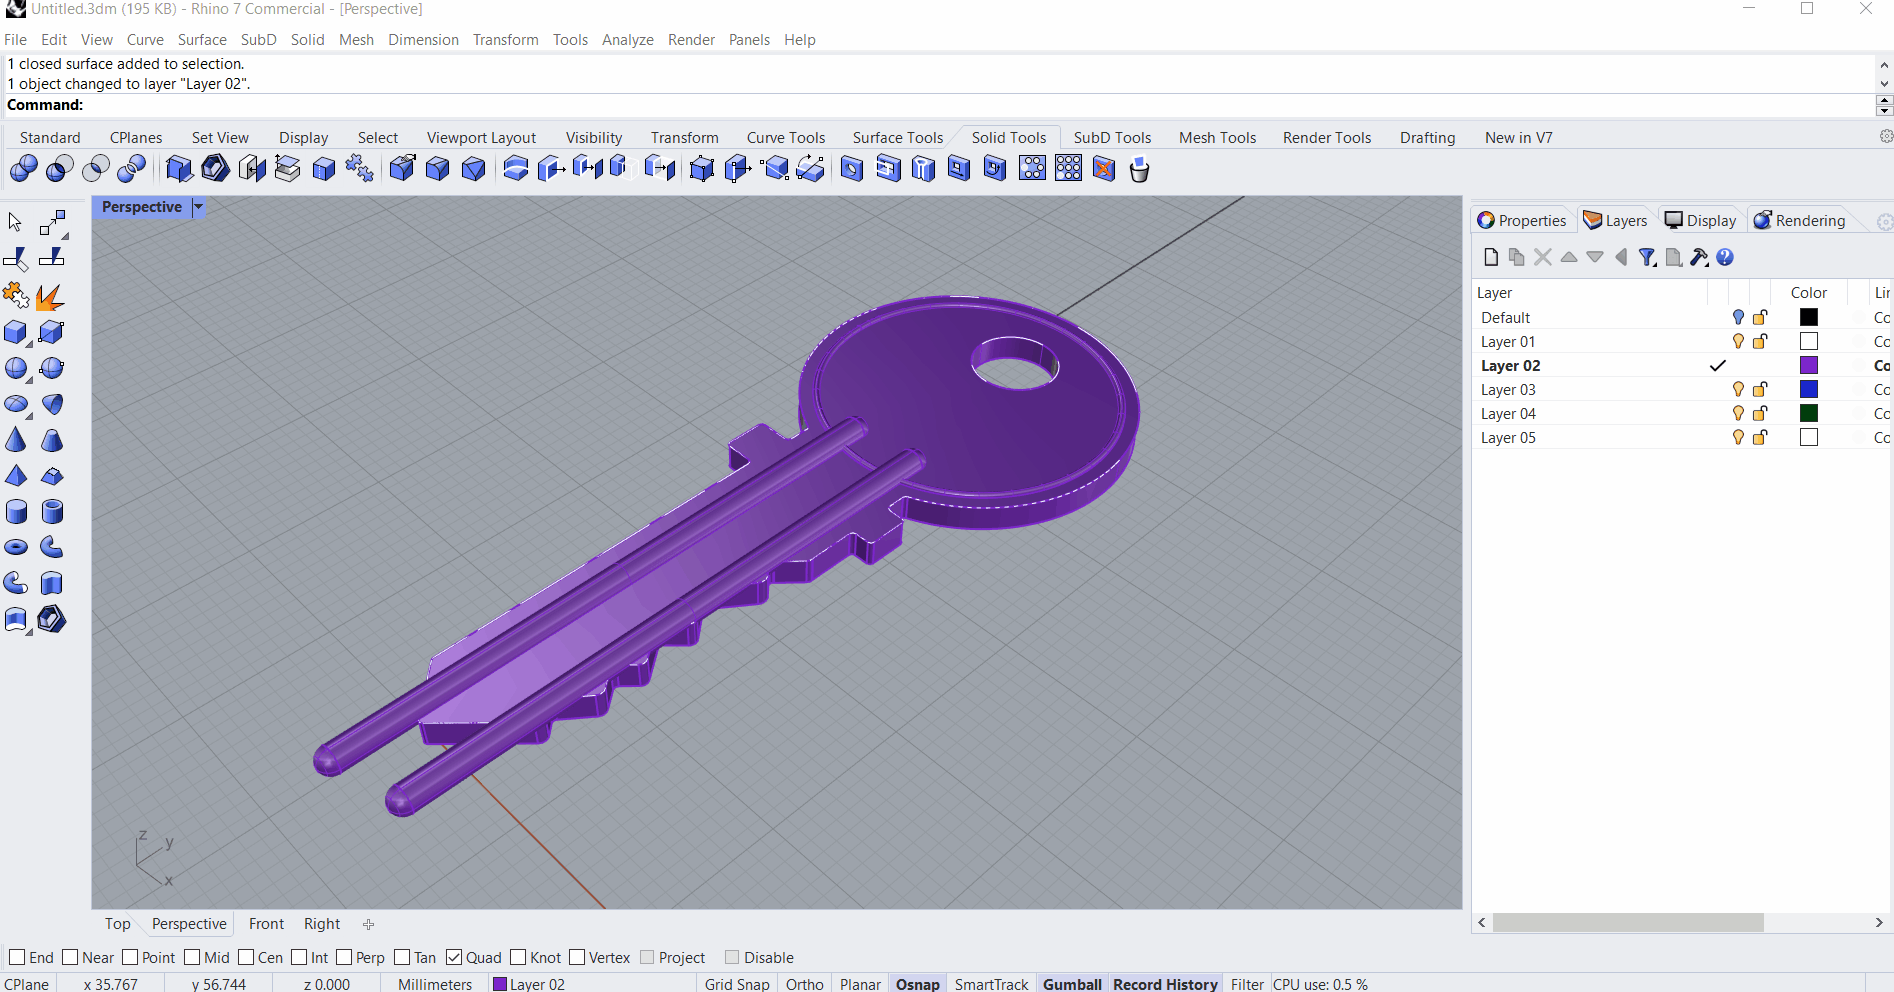This screenshot has width=1894, height=992.
Task: Click the Paraboloid solid tool
Action: (52, 404)
